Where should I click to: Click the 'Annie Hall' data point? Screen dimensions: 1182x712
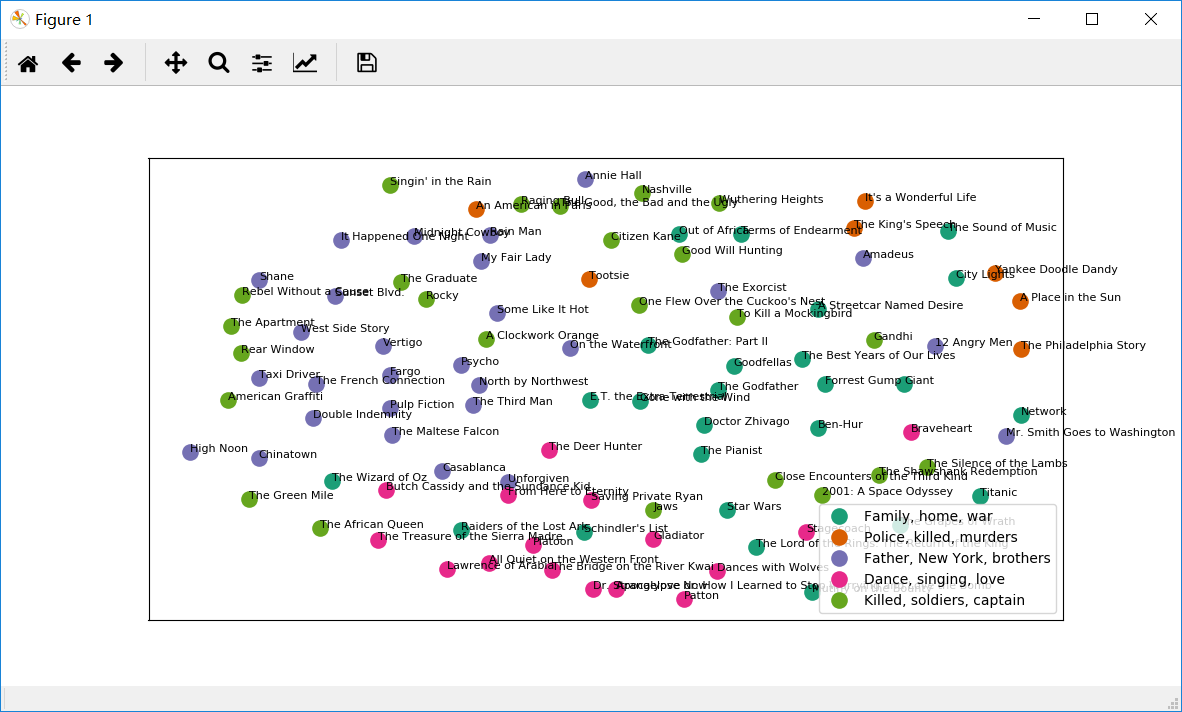[x=586, y=179]
